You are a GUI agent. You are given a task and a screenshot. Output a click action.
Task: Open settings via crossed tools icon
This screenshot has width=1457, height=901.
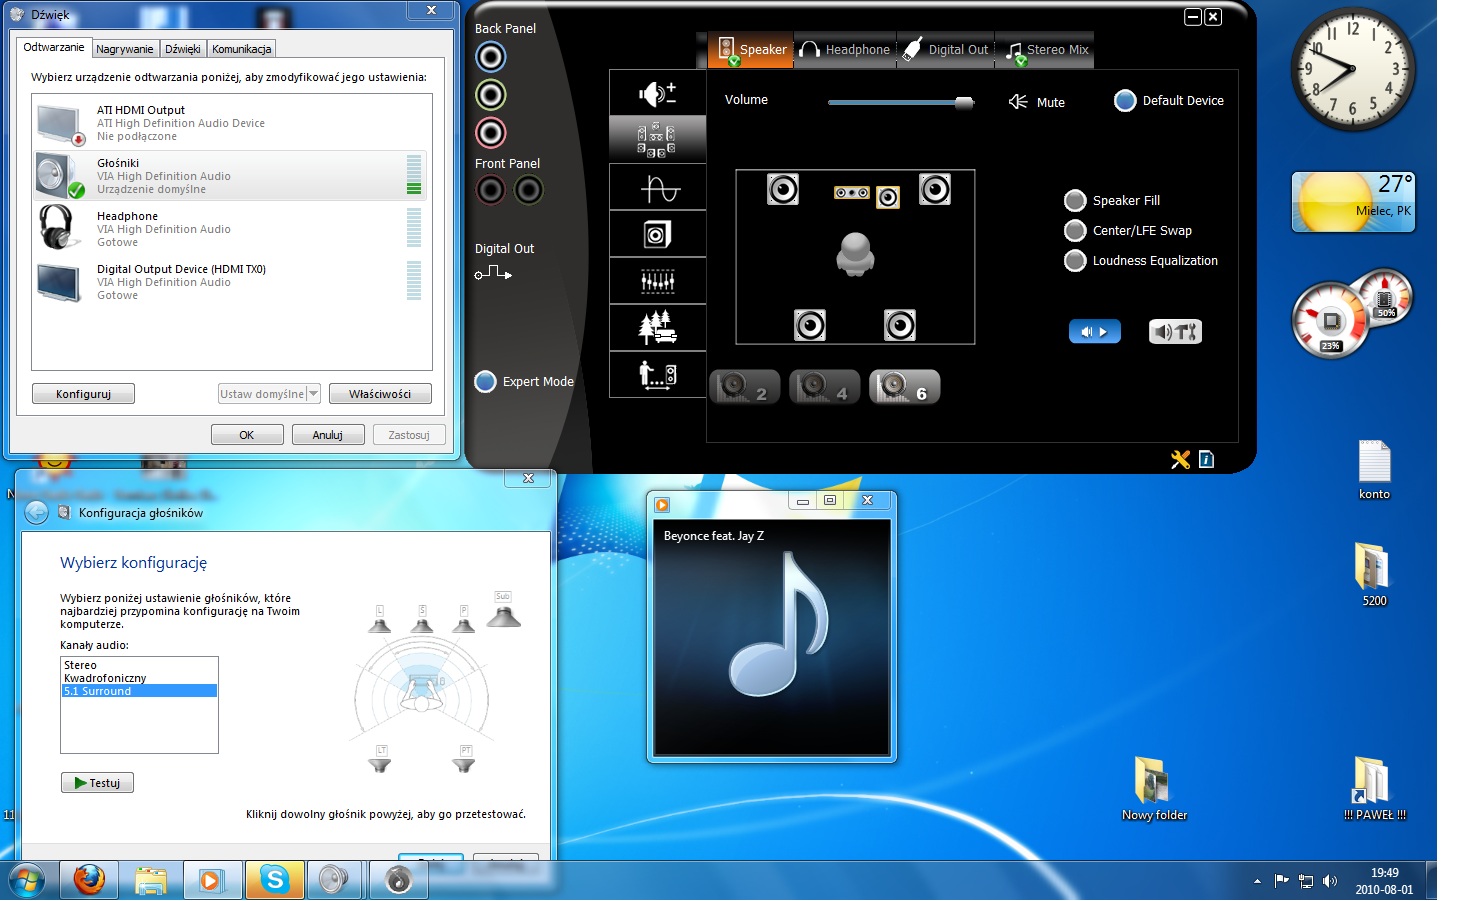coord(1181,459)
